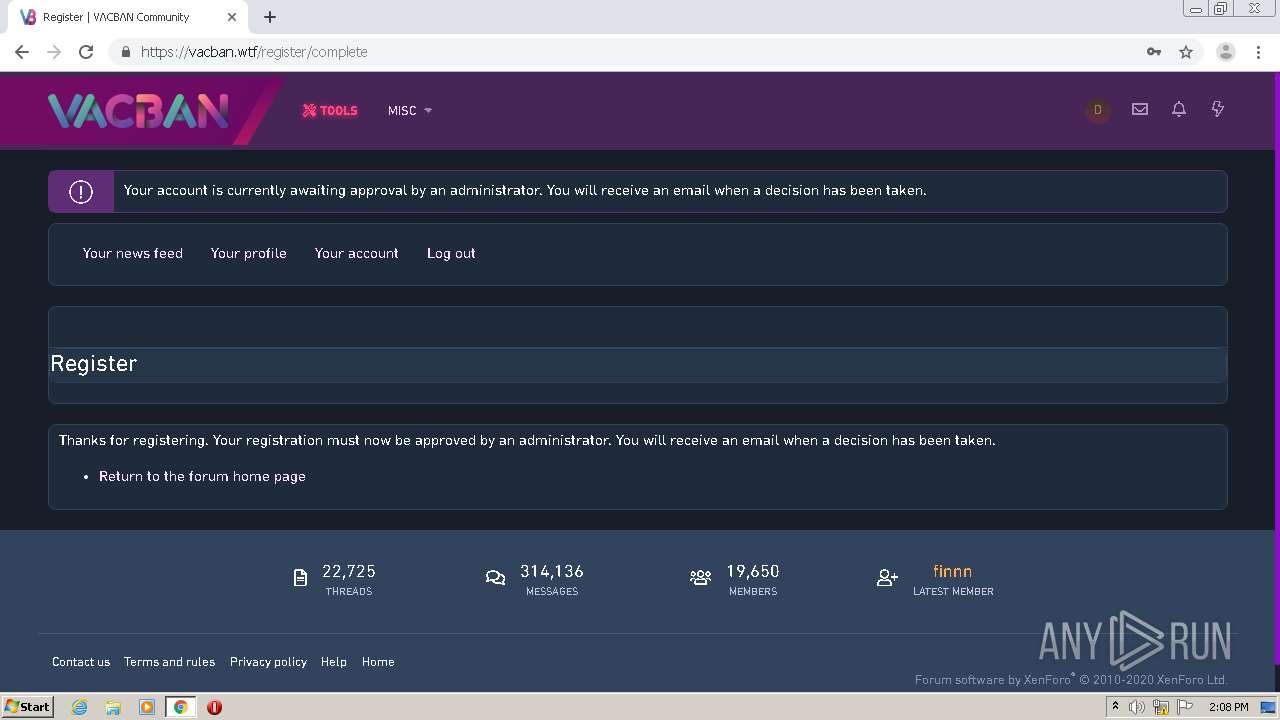Open the Windows Start menu
Screen dimensions: 1280x720
pos(27,707)
